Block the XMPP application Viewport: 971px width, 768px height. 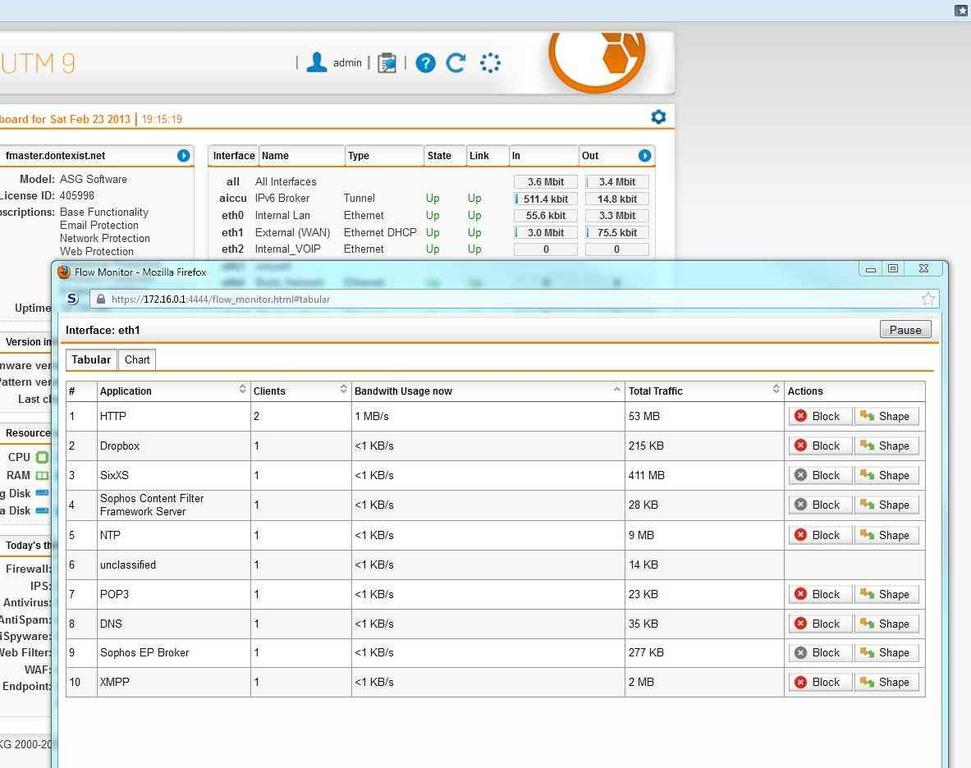click(819, 682)
